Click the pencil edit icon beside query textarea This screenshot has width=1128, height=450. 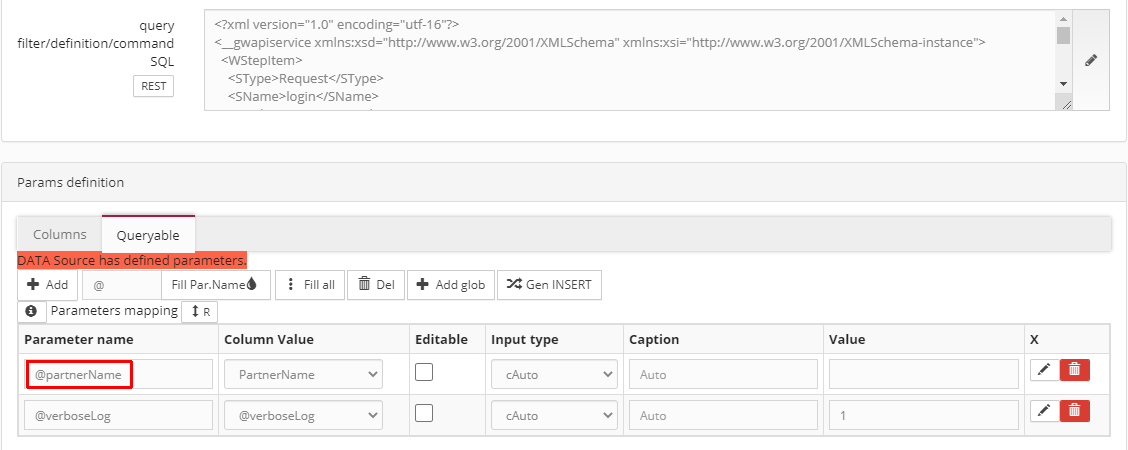click(x=1091, y=60)
